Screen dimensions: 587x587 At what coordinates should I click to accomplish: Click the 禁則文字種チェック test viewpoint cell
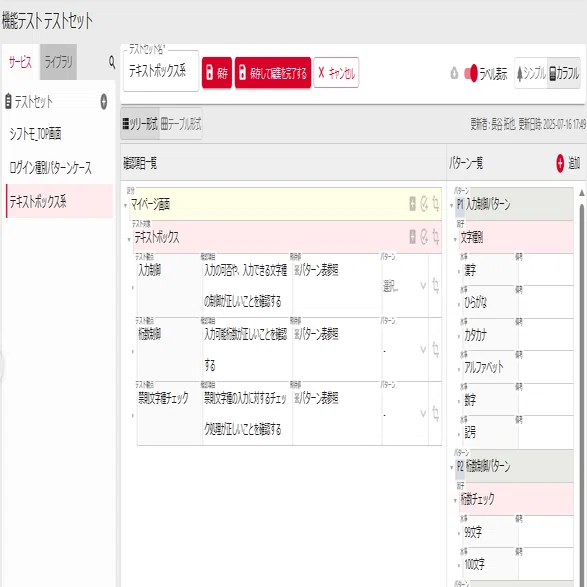coord(169,414)
